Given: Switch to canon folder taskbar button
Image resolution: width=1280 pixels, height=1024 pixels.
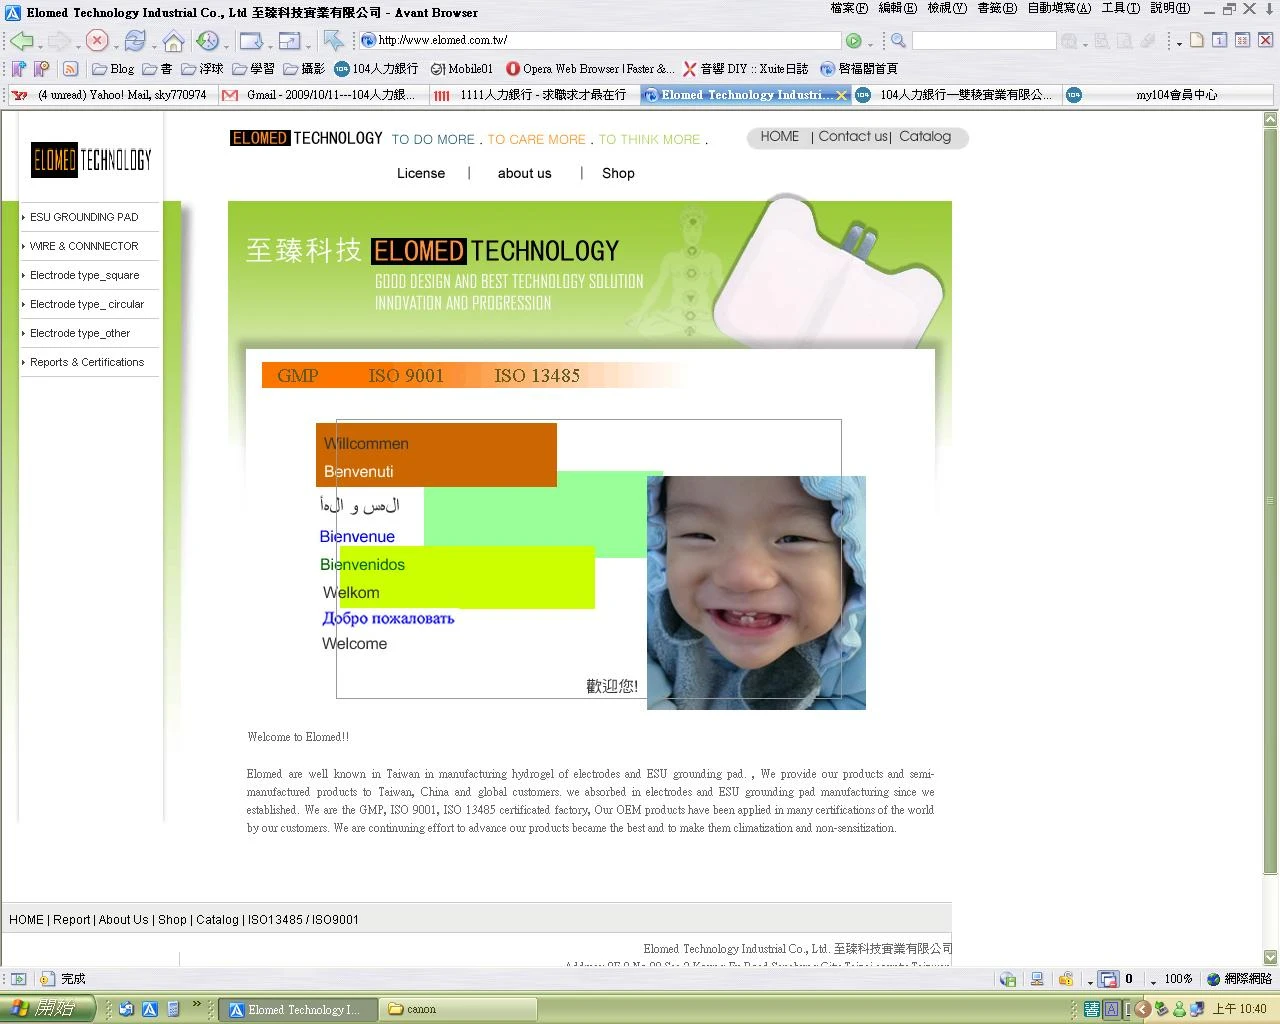Looking at the screenshot, I should tap(459, 1010).
